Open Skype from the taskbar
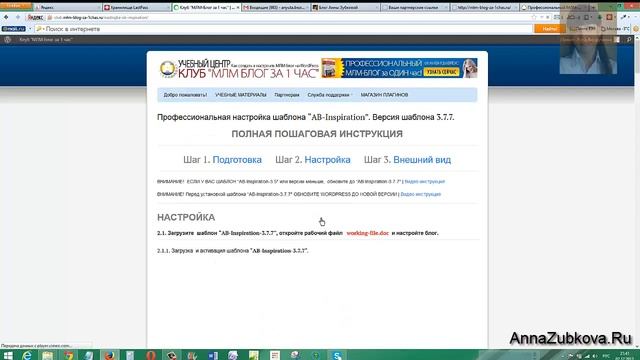The image size is (640, 360). point(337,356)
